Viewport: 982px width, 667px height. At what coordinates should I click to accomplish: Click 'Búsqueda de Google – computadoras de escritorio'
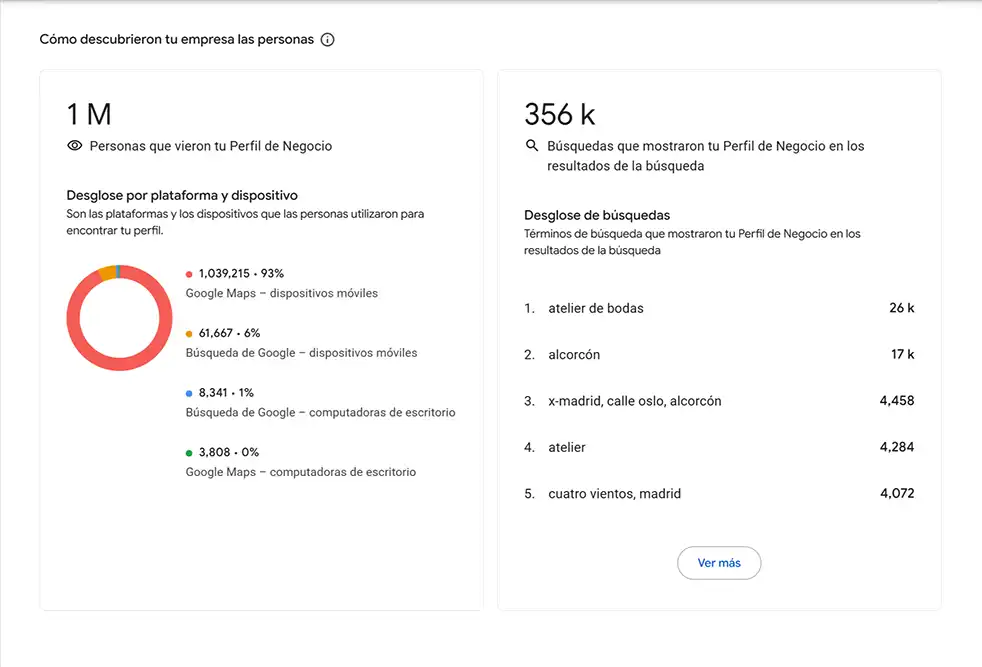(x=321, y=412)
